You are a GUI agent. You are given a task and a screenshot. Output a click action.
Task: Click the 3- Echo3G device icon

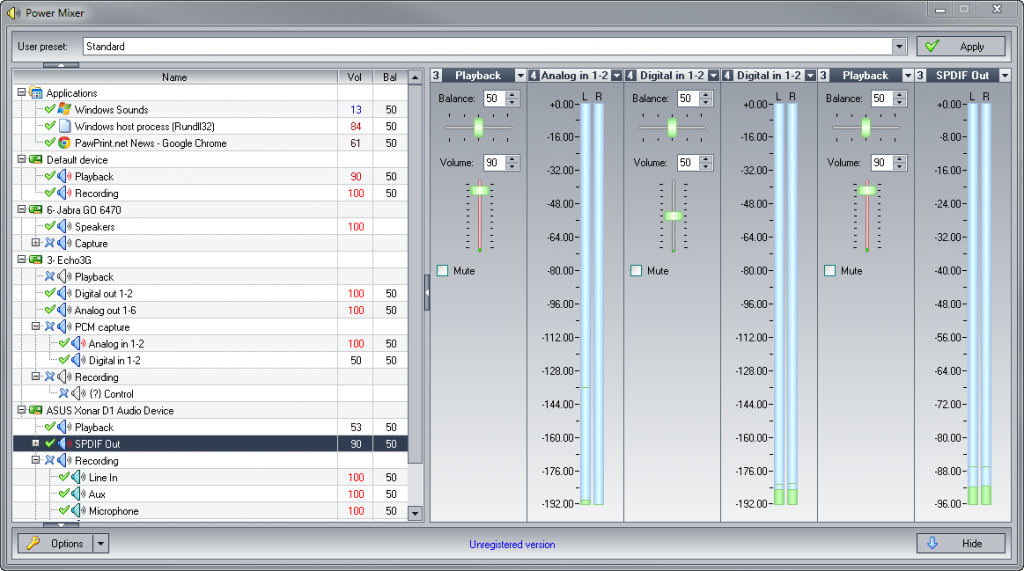[36, 260]
